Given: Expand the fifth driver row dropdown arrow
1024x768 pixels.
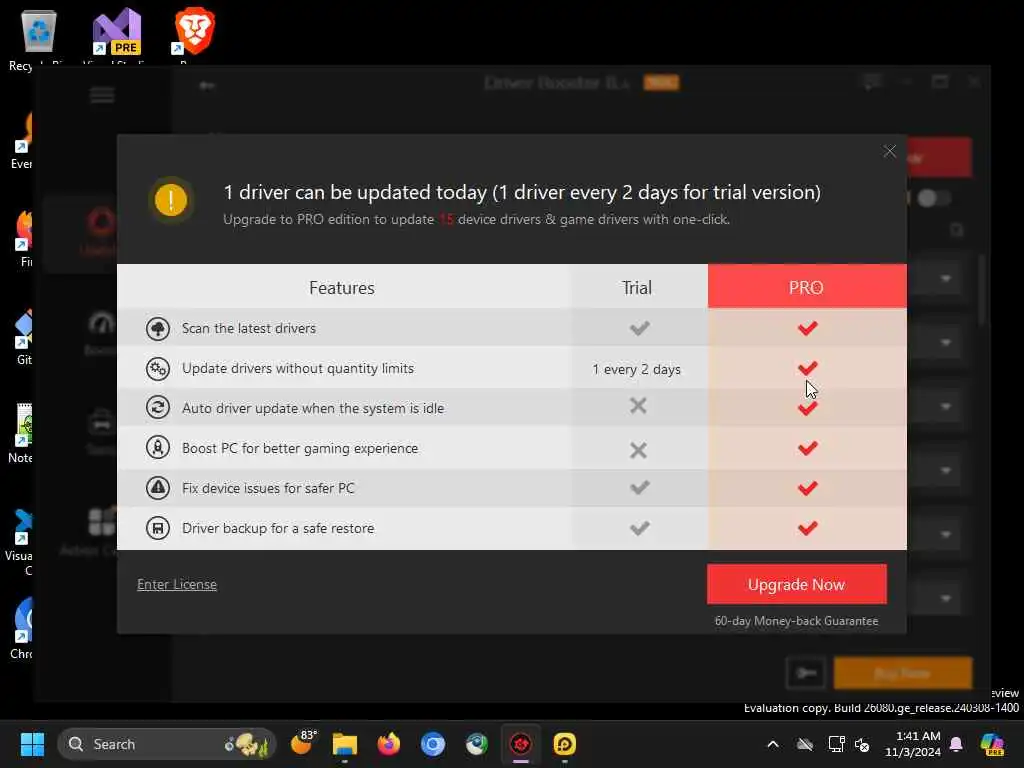Looking at the screenshot, I should tap(946, 535).
